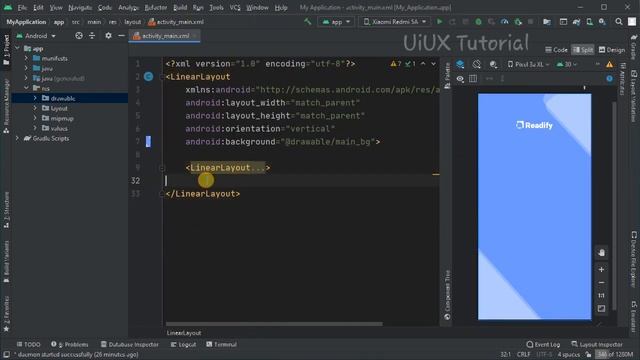The image size is (640, 360).
Task: Click the editor horizontal scrollbar
Action: point(274,324)
